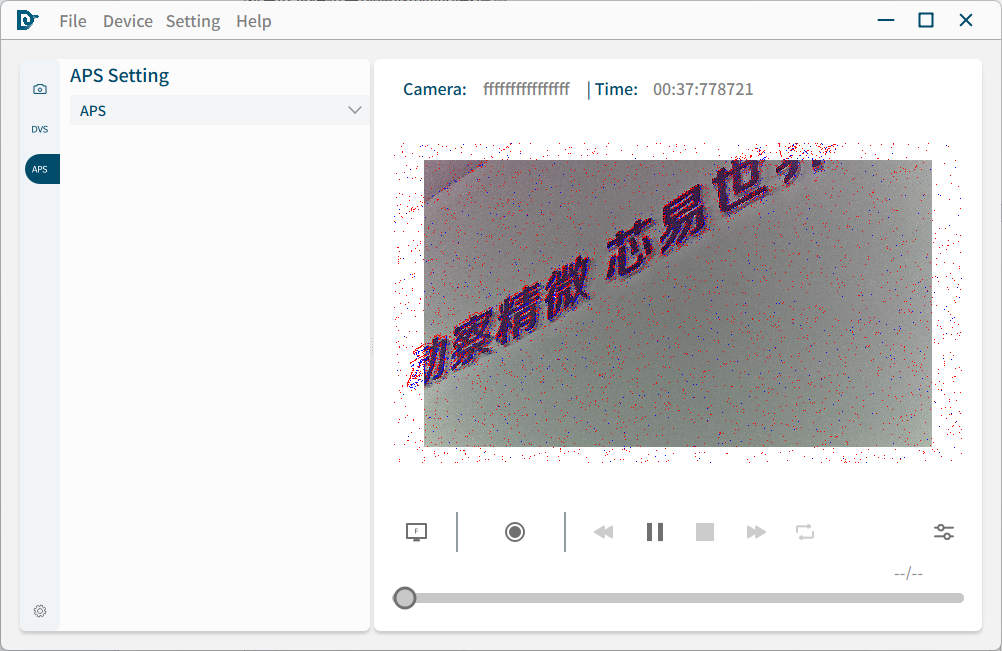Select the camera capture icon in sidebar
Screen dimensions: 1002x651
click(40, 88)
